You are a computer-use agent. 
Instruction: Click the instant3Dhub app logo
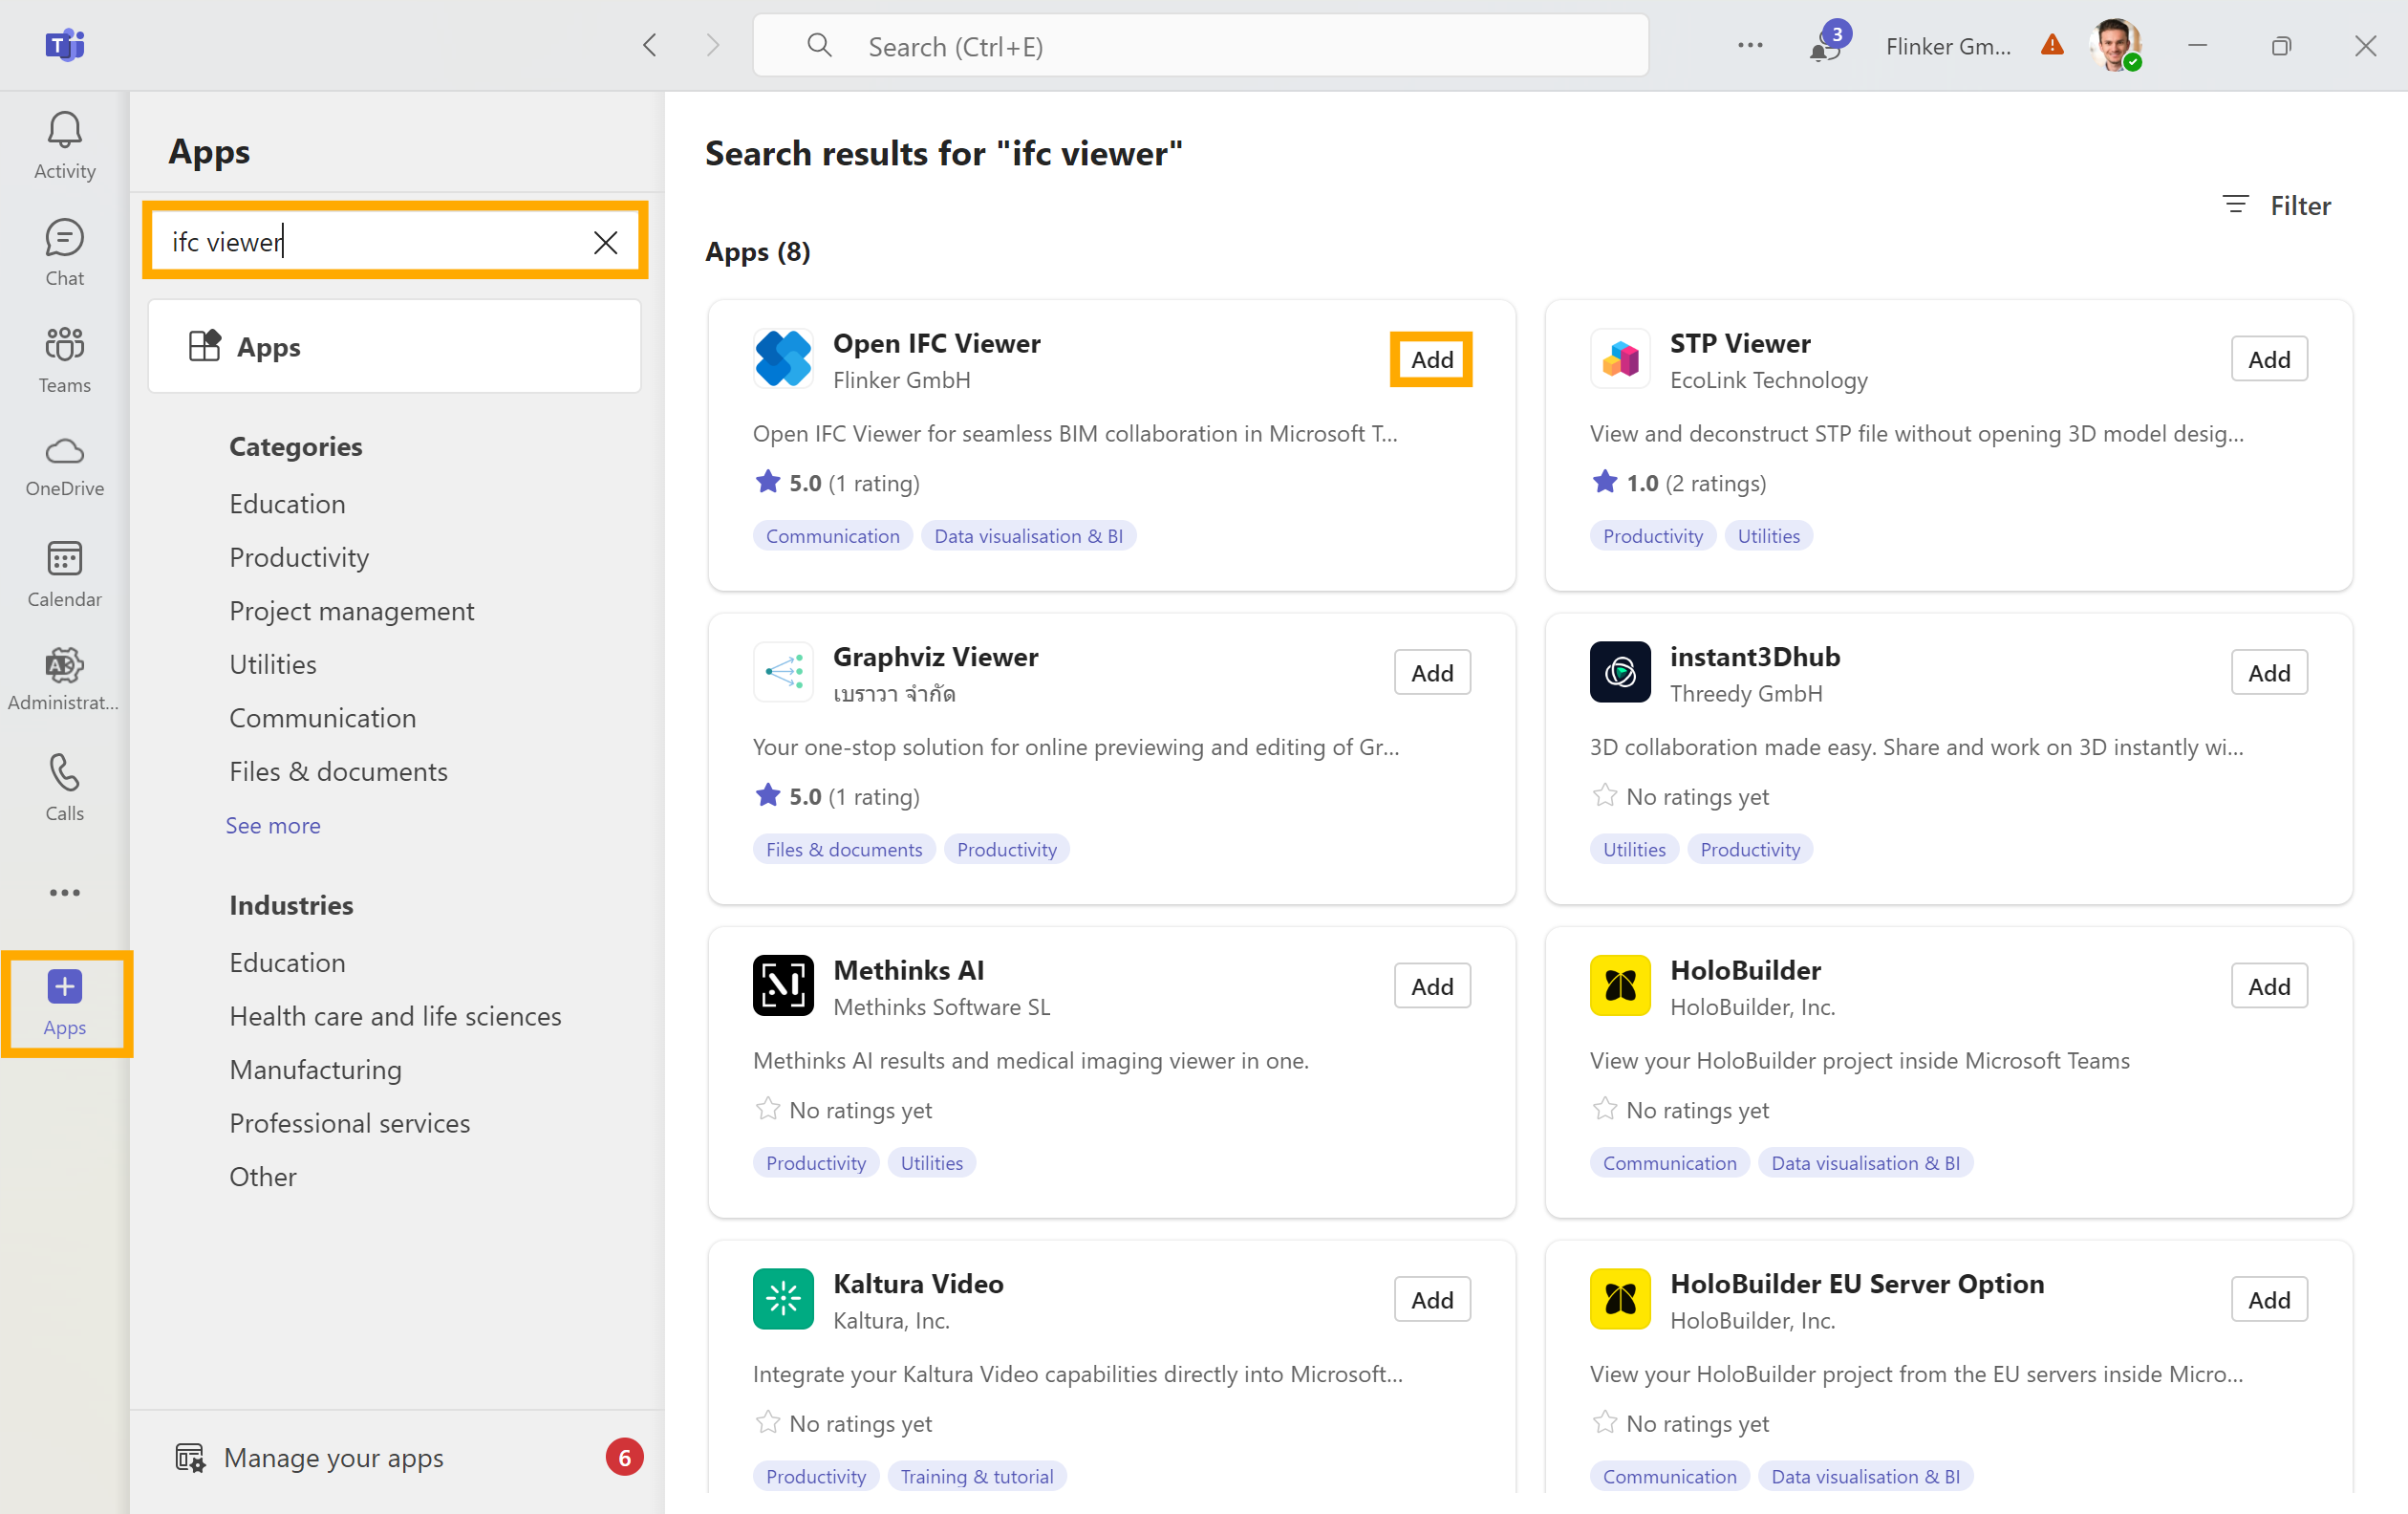point(1620,671)
